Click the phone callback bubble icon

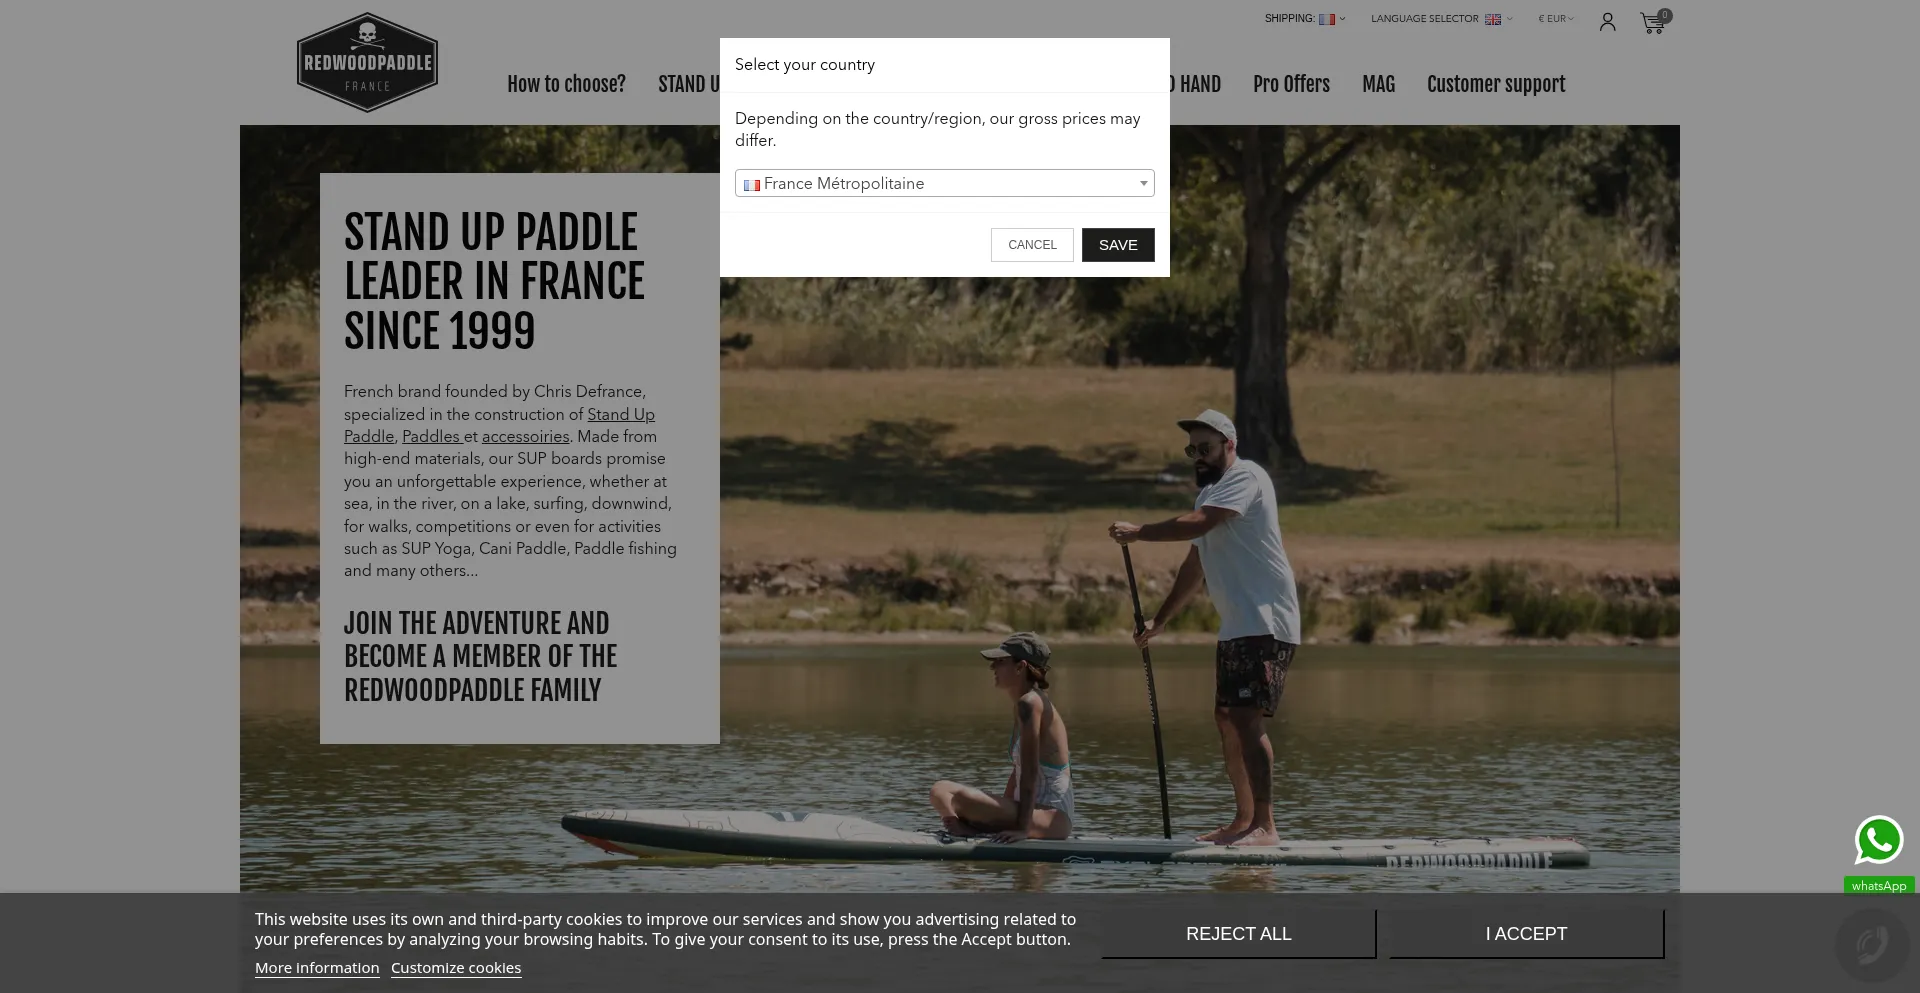click(1872, 945)
